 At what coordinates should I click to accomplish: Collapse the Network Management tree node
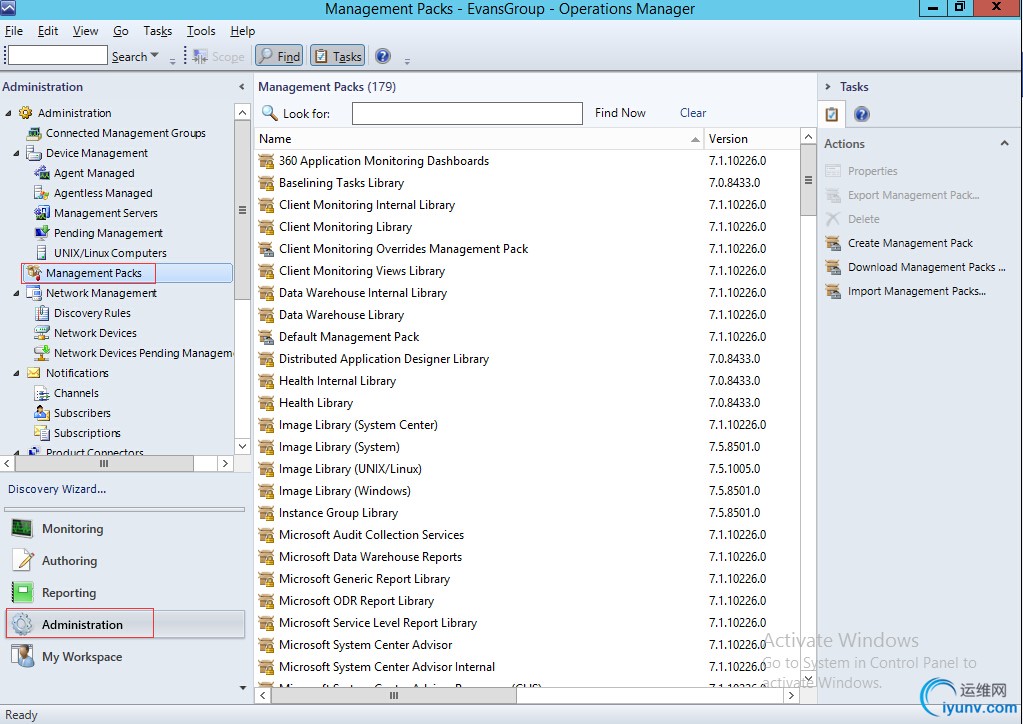[17, 293]
